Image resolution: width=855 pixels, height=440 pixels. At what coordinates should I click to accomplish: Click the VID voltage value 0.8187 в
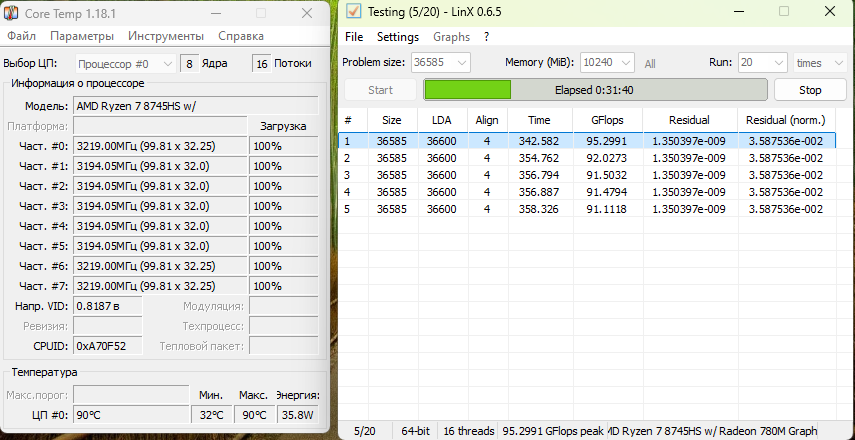pos(108,306)
